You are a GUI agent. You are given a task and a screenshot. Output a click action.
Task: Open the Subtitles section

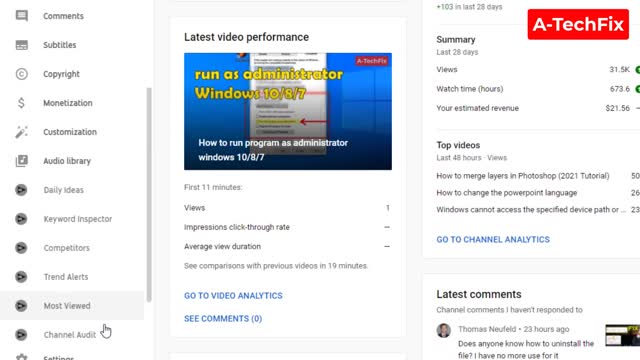(x=60, y=45)
